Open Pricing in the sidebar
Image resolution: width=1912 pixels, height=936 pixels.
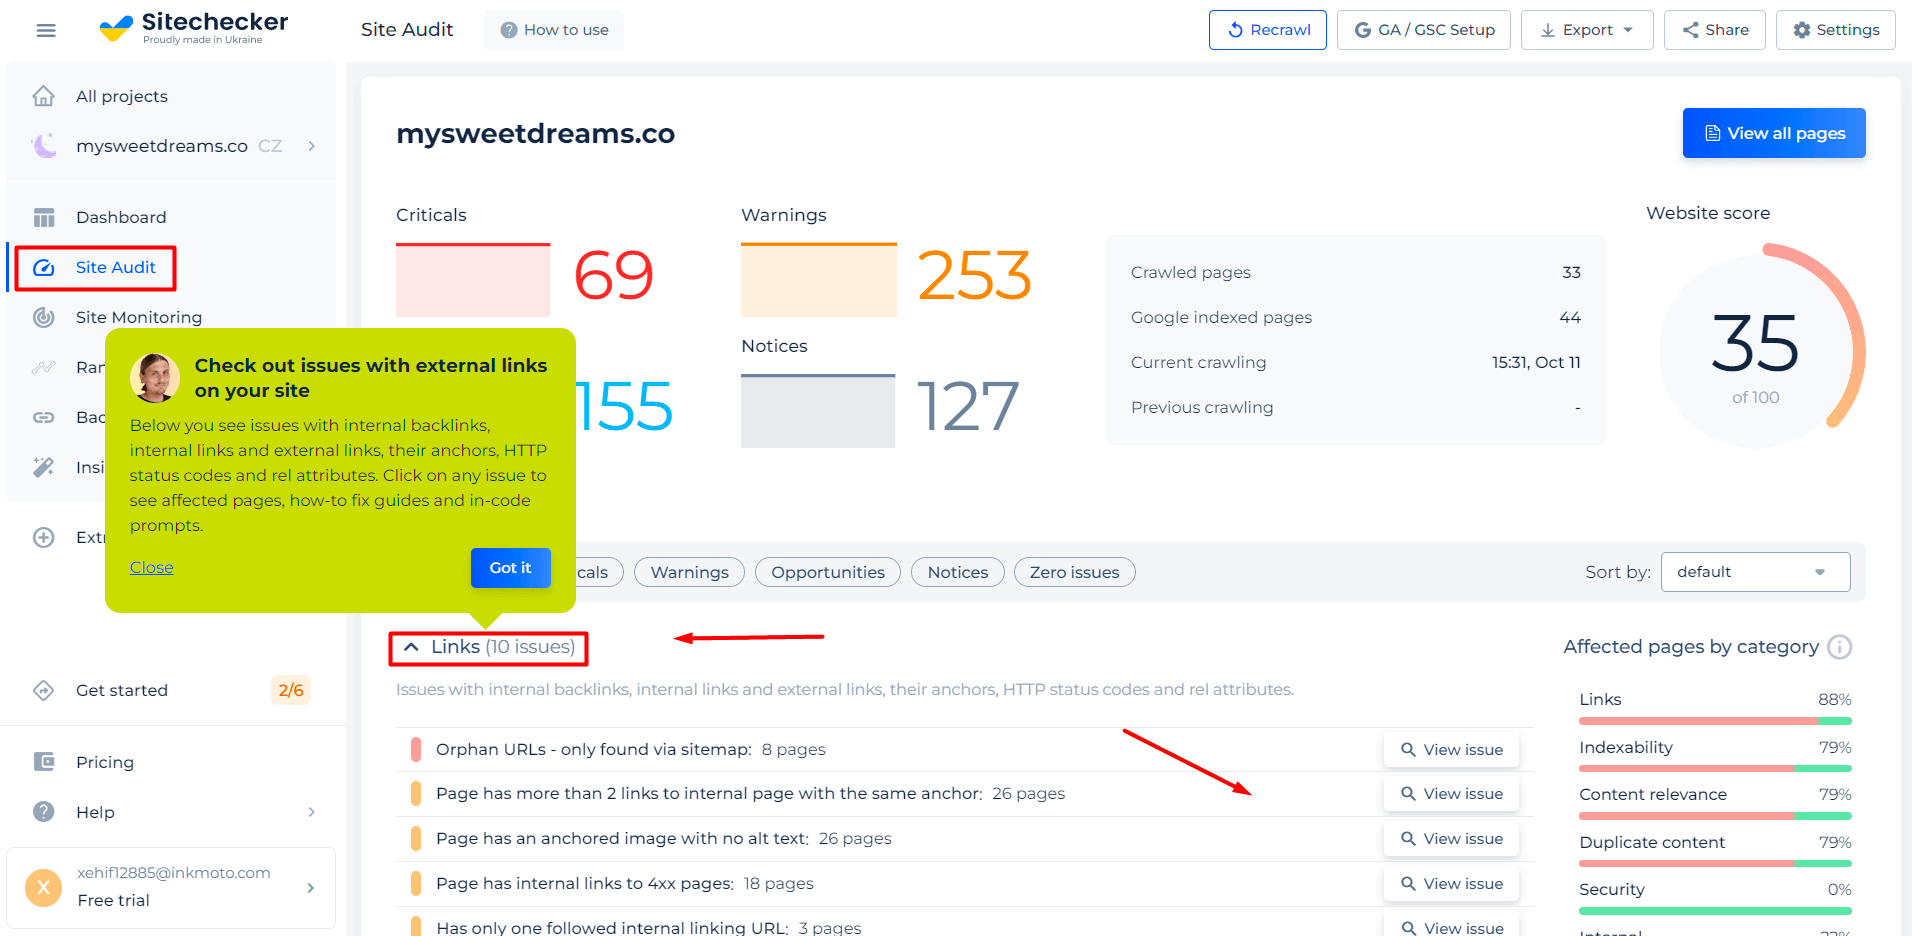[x=105, y=762]
